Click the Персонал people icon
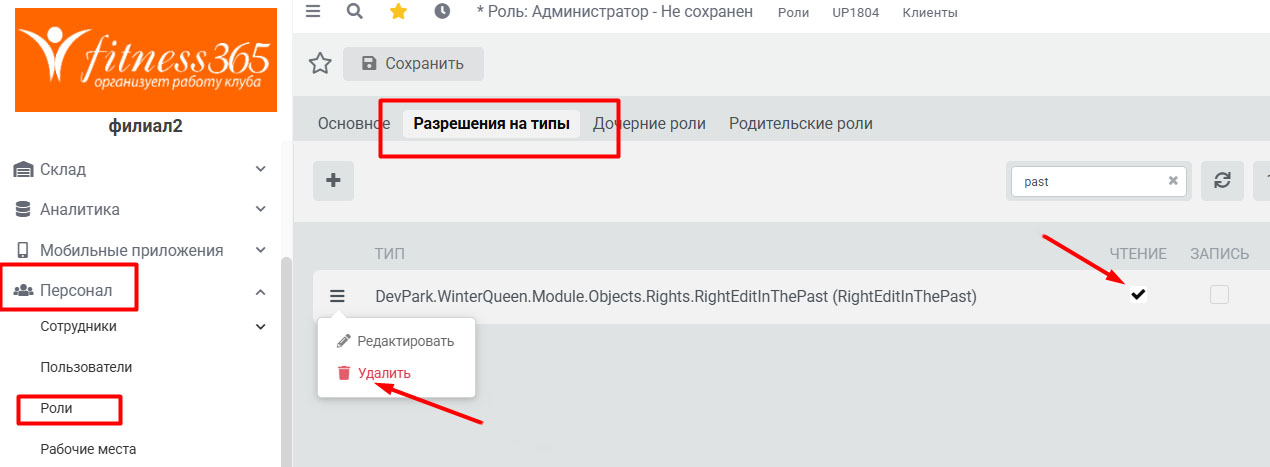 [x=23, y=291]
